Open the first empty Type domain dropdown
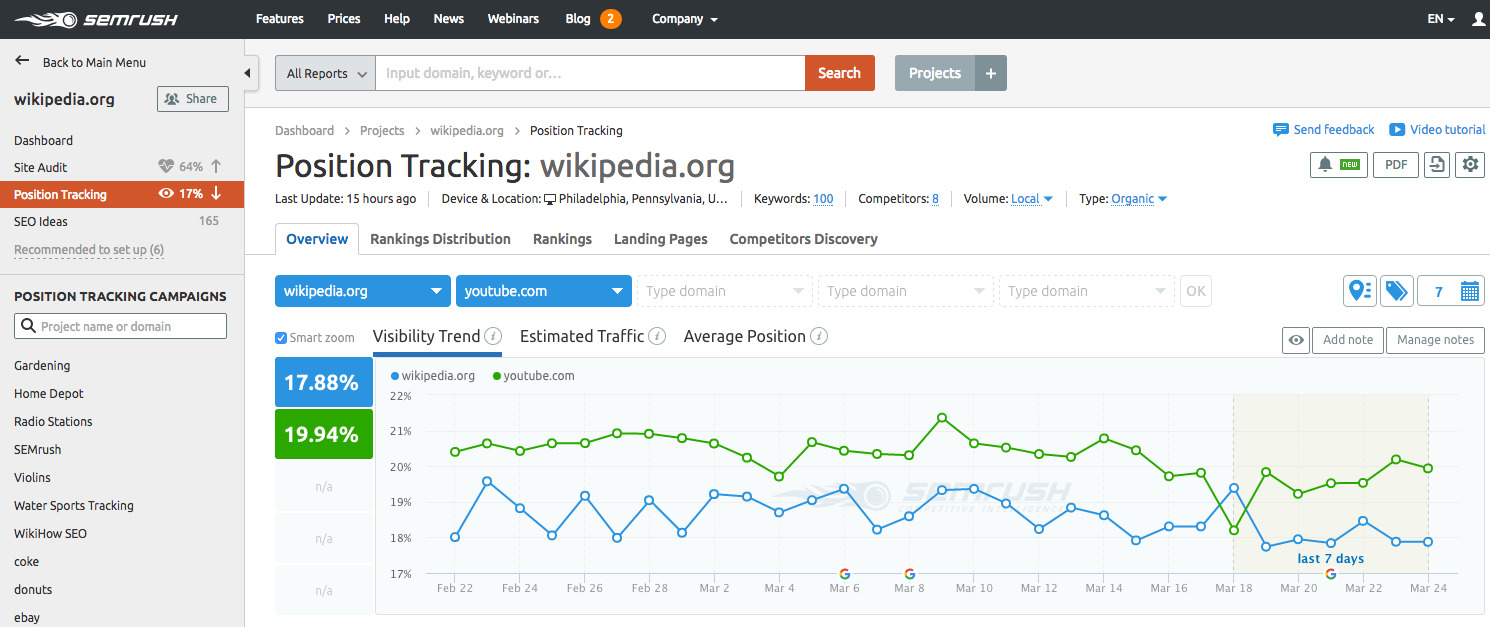 724,291
